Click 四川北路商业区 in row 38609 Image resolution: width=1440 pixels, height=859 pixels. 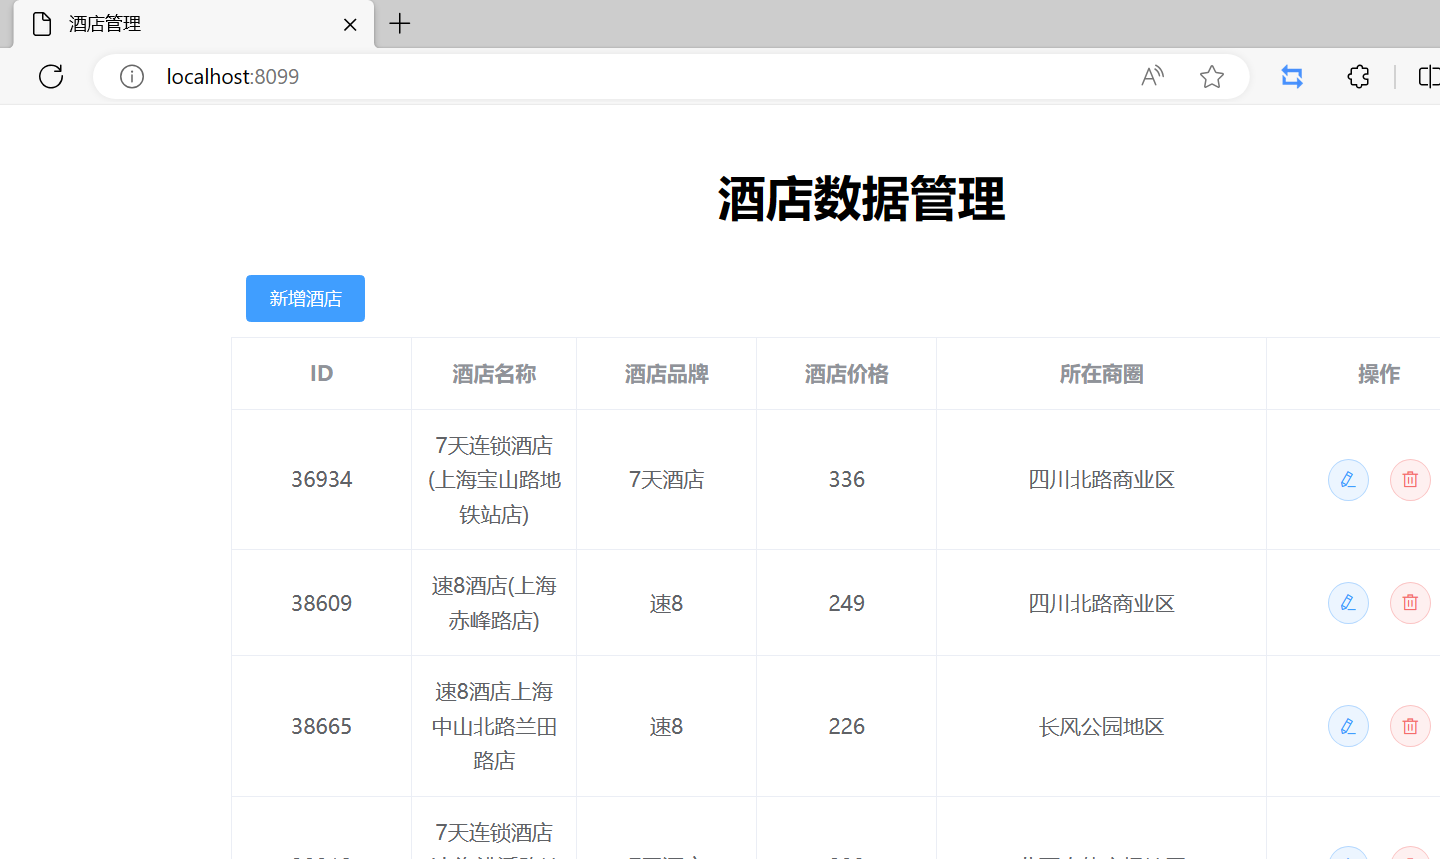tap(1101, 603)
